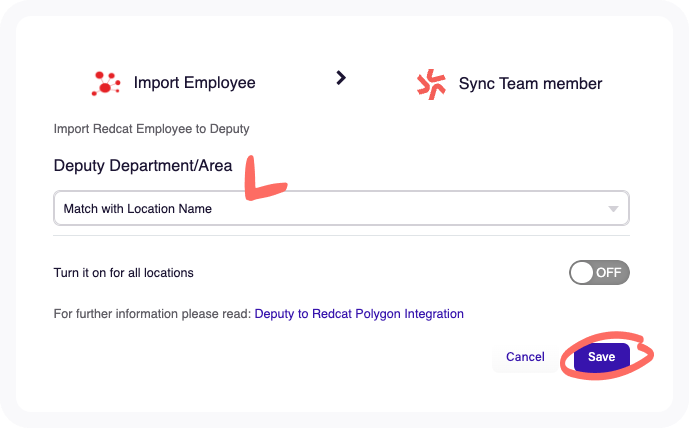Click the Deputy Sync Team member logo
Screen dimensions: 689x428
[x=431, y=84]
